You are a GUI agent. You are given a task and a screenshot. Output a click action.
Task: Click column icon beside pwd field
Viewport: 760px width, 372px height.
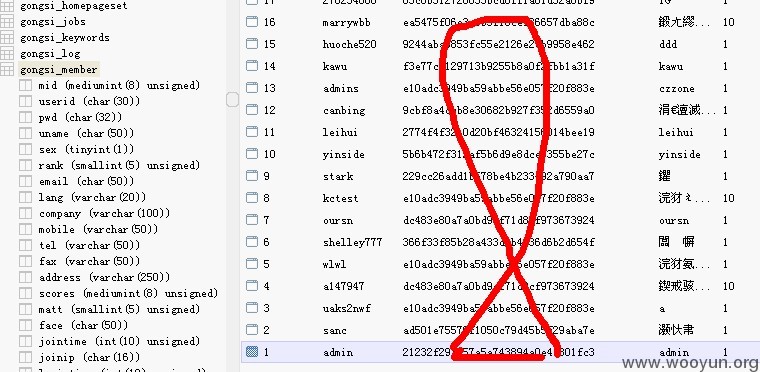coord(25,118)
